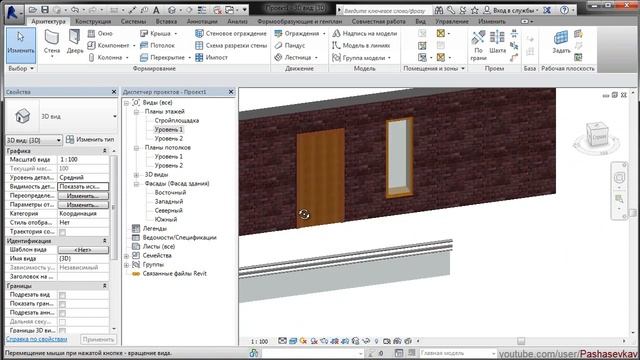Click the Применить button
640x360 pixels.
tap(98, 340)
